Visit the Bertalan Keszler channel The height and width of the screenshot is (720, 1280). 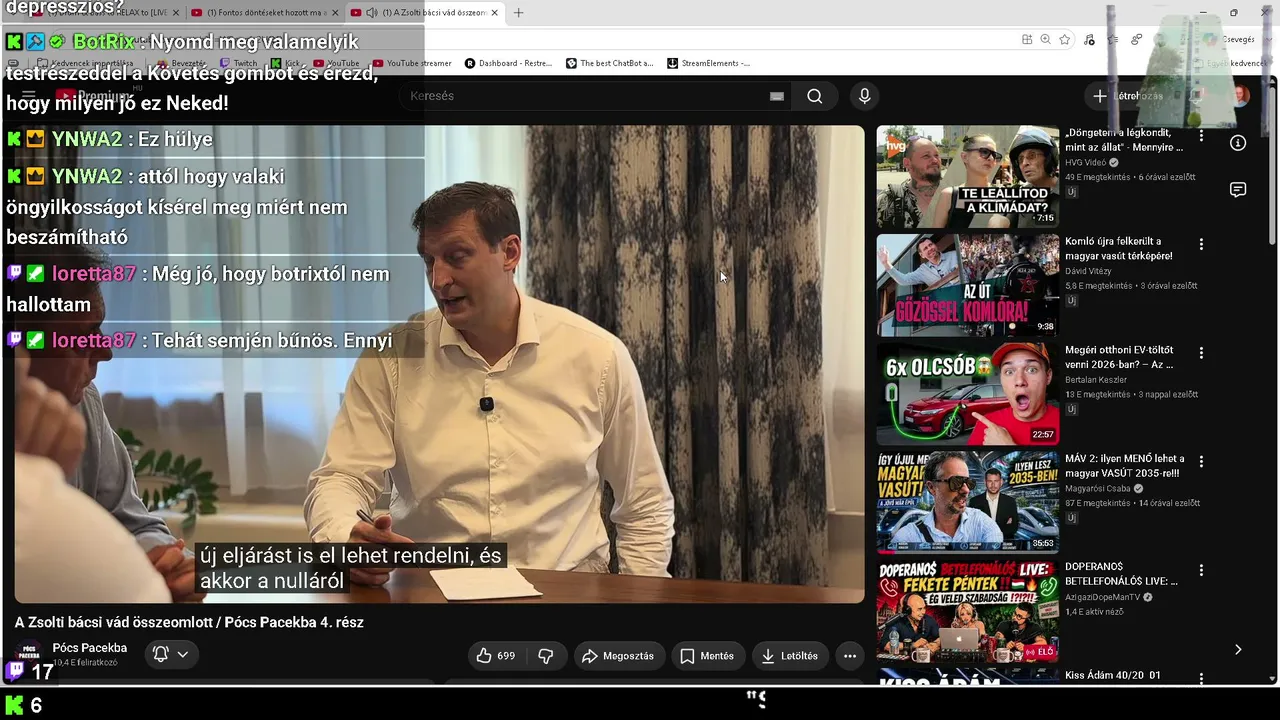pos(1096,380)
